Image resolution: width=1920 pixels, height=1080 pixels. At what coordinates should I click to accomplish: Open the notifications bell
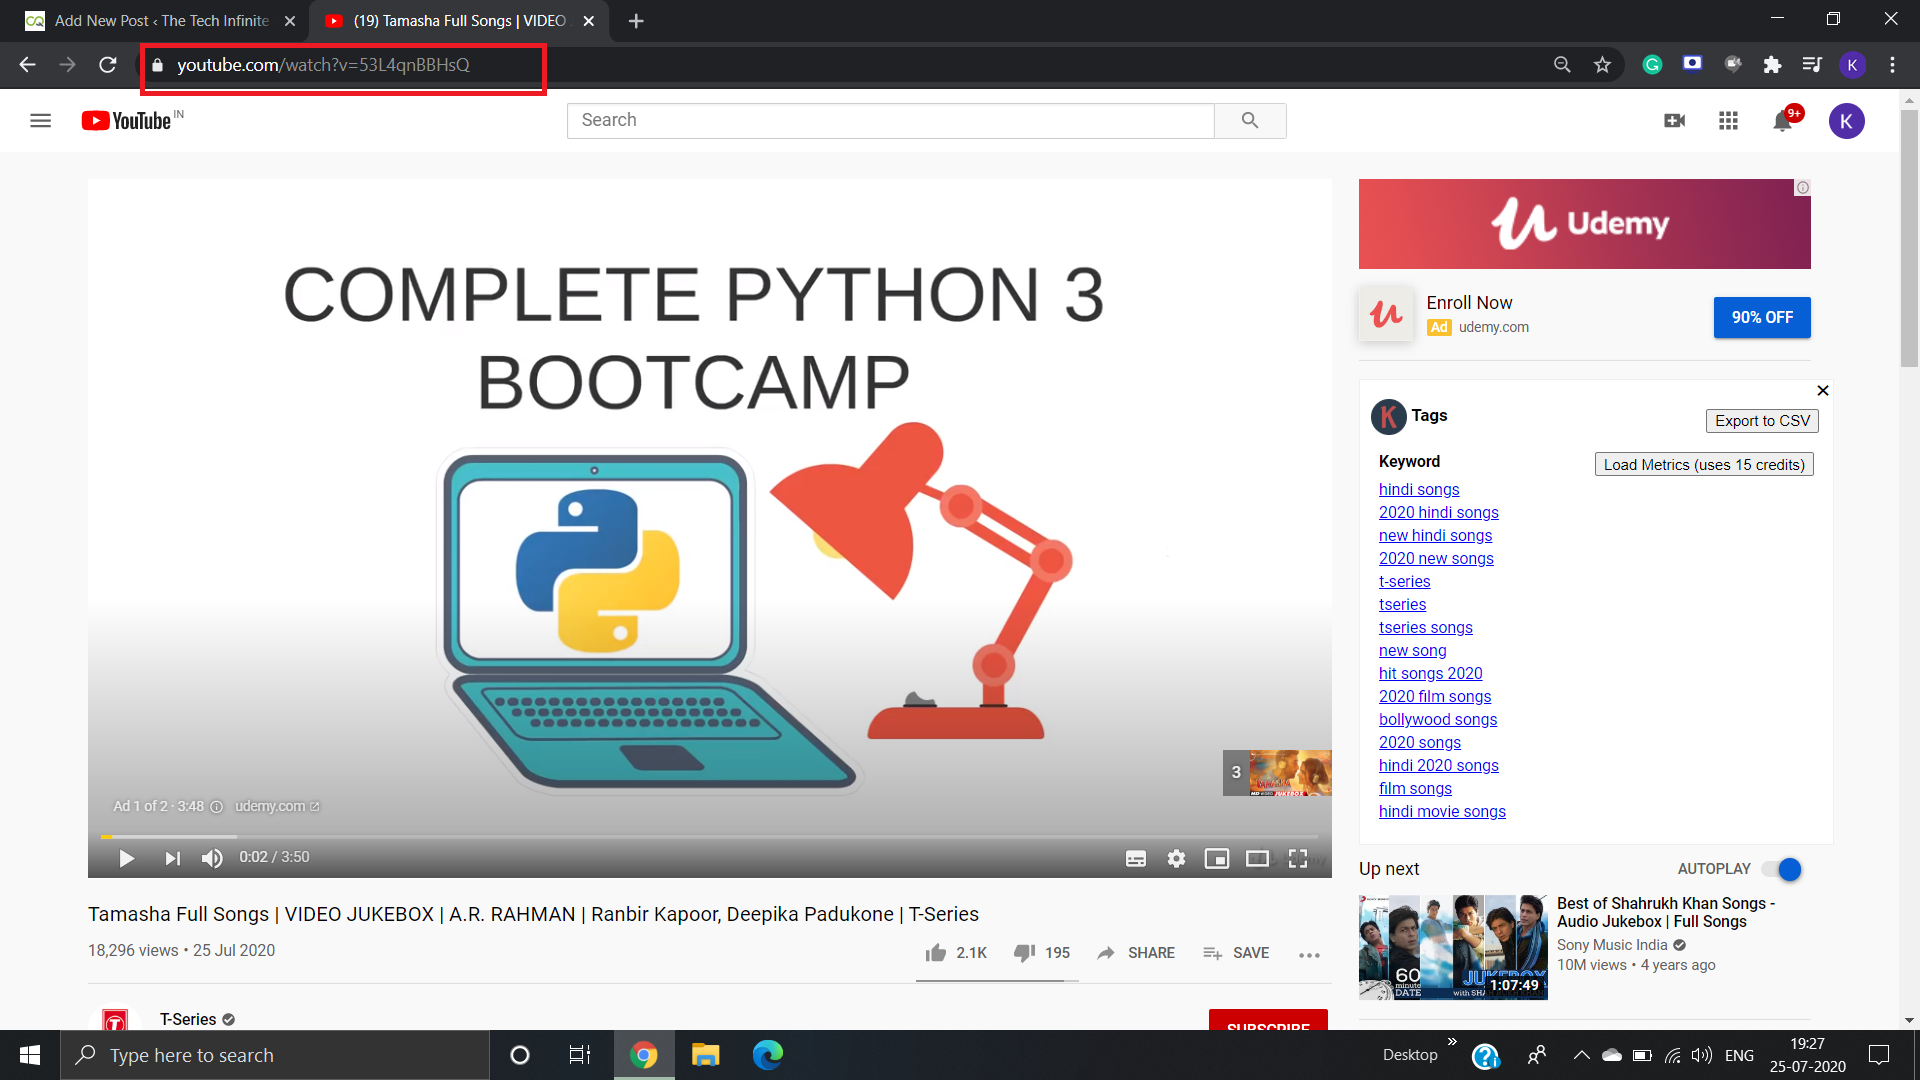coord(1783,121)
